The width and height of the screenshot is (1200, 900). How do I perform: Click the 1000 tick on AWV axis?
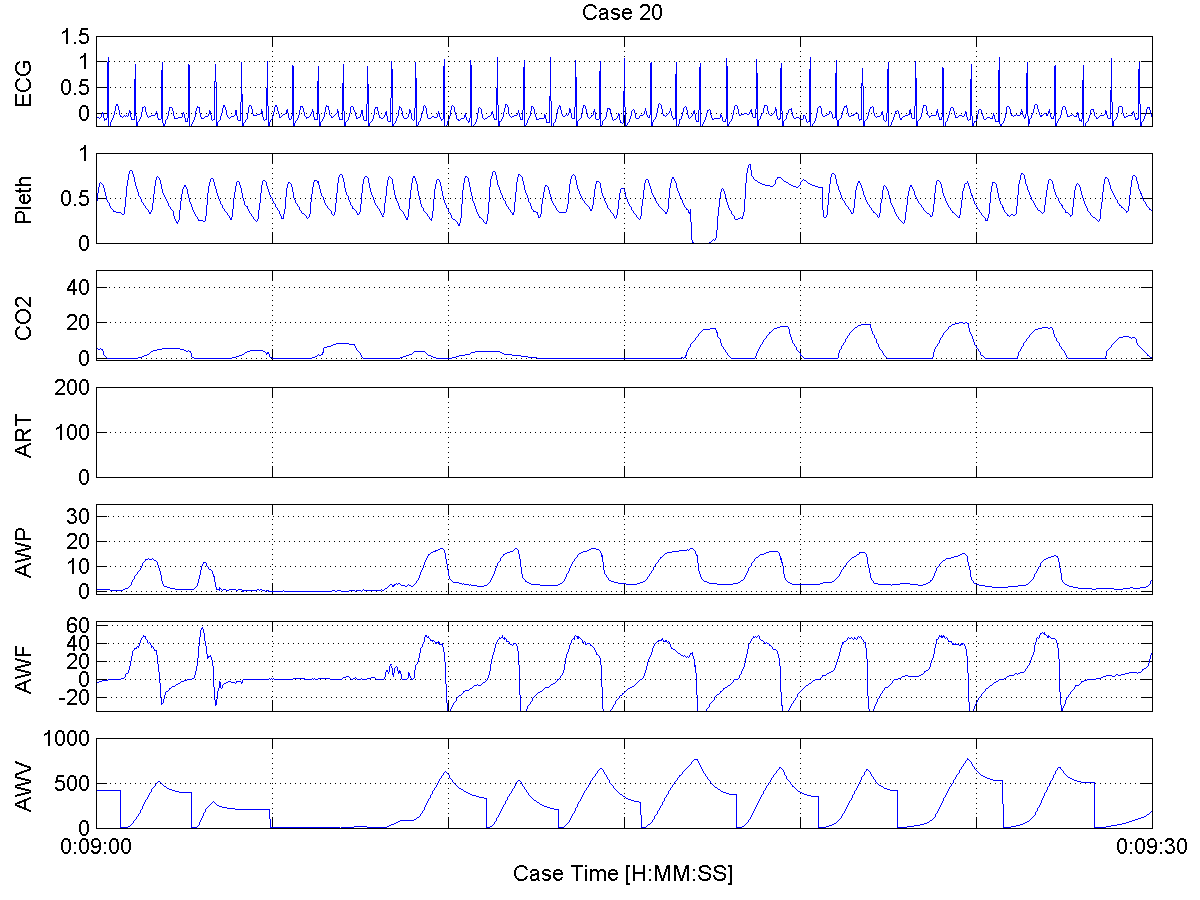[68, 739]
